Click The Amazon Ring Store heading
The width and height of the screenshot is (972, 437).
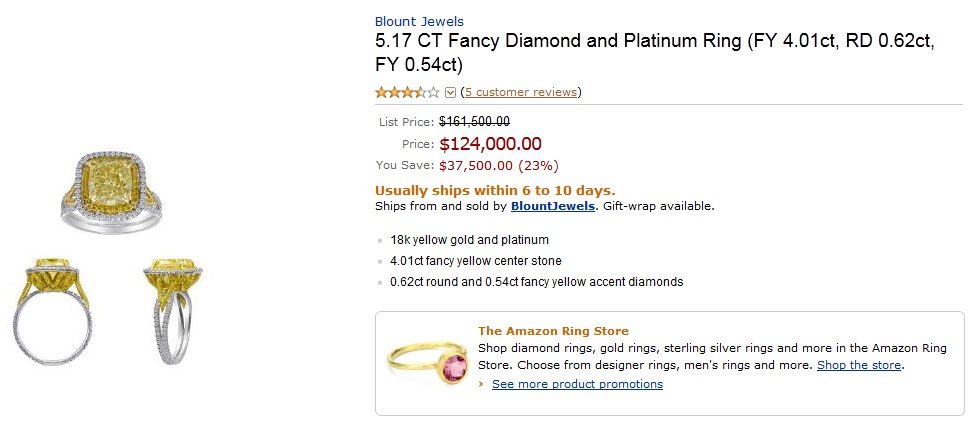pyautogui.click(x=553, y=331)
